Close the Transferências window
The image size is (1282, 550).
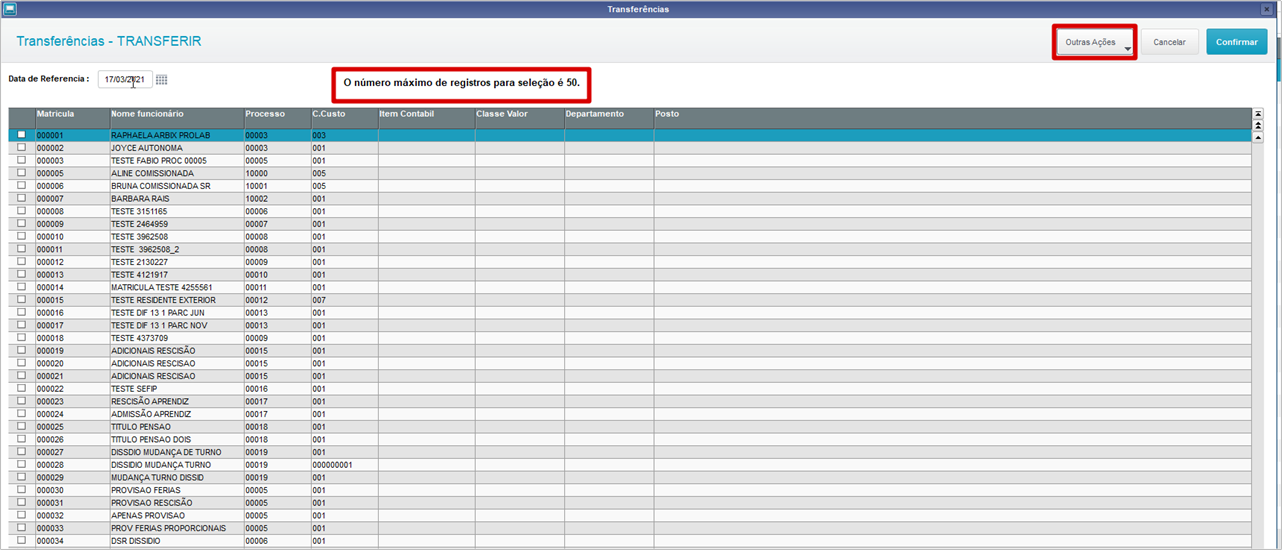pyautogui.click(x=1268, y=9)
